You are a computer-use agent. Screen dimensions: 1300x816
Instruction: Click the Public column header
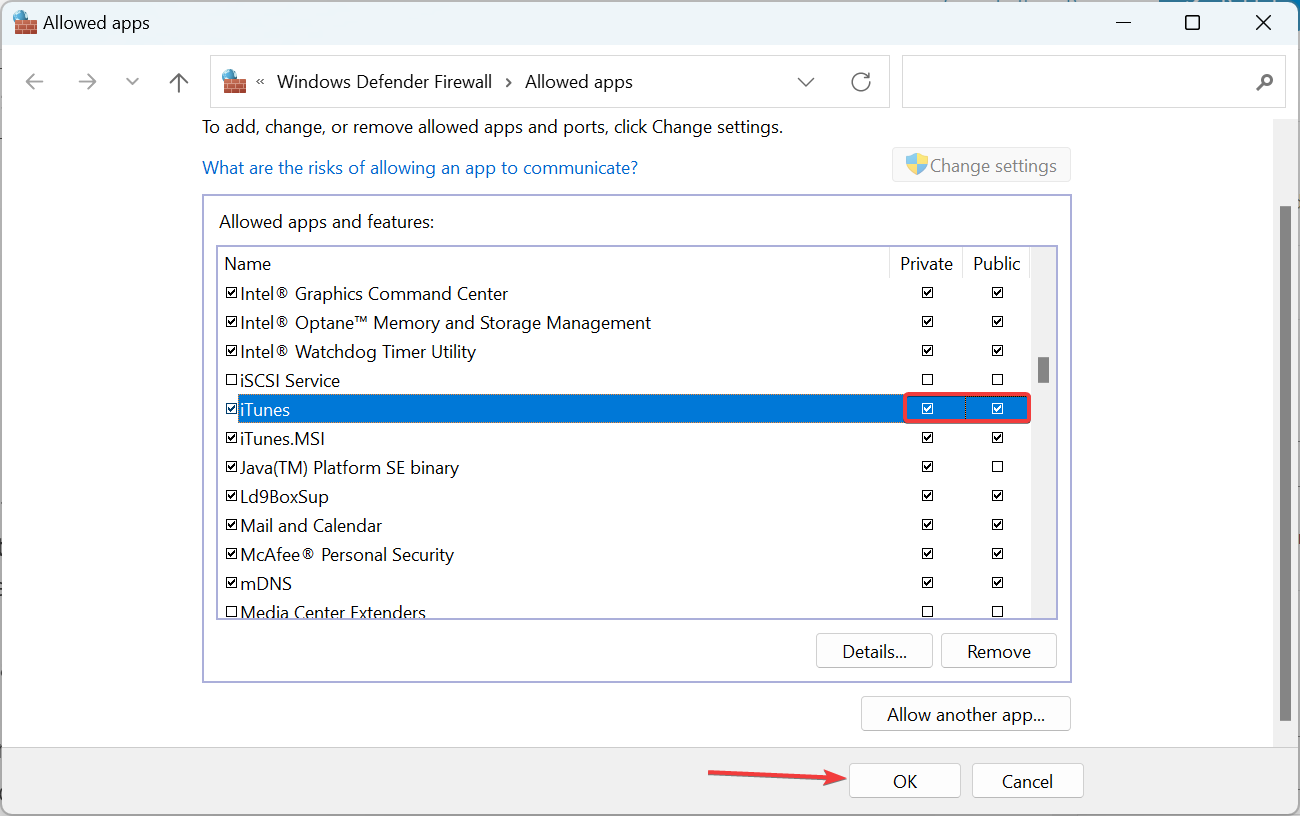click(996, 264)
